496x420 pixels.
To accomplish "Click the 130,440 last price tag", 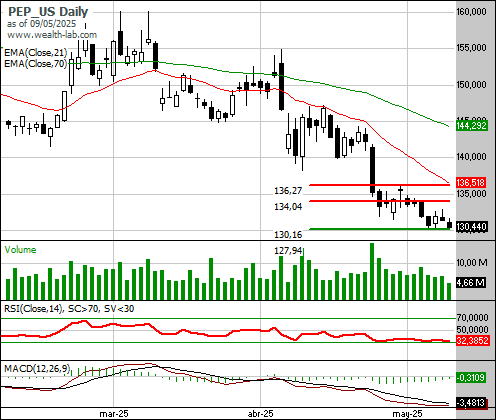I will 471,227.
